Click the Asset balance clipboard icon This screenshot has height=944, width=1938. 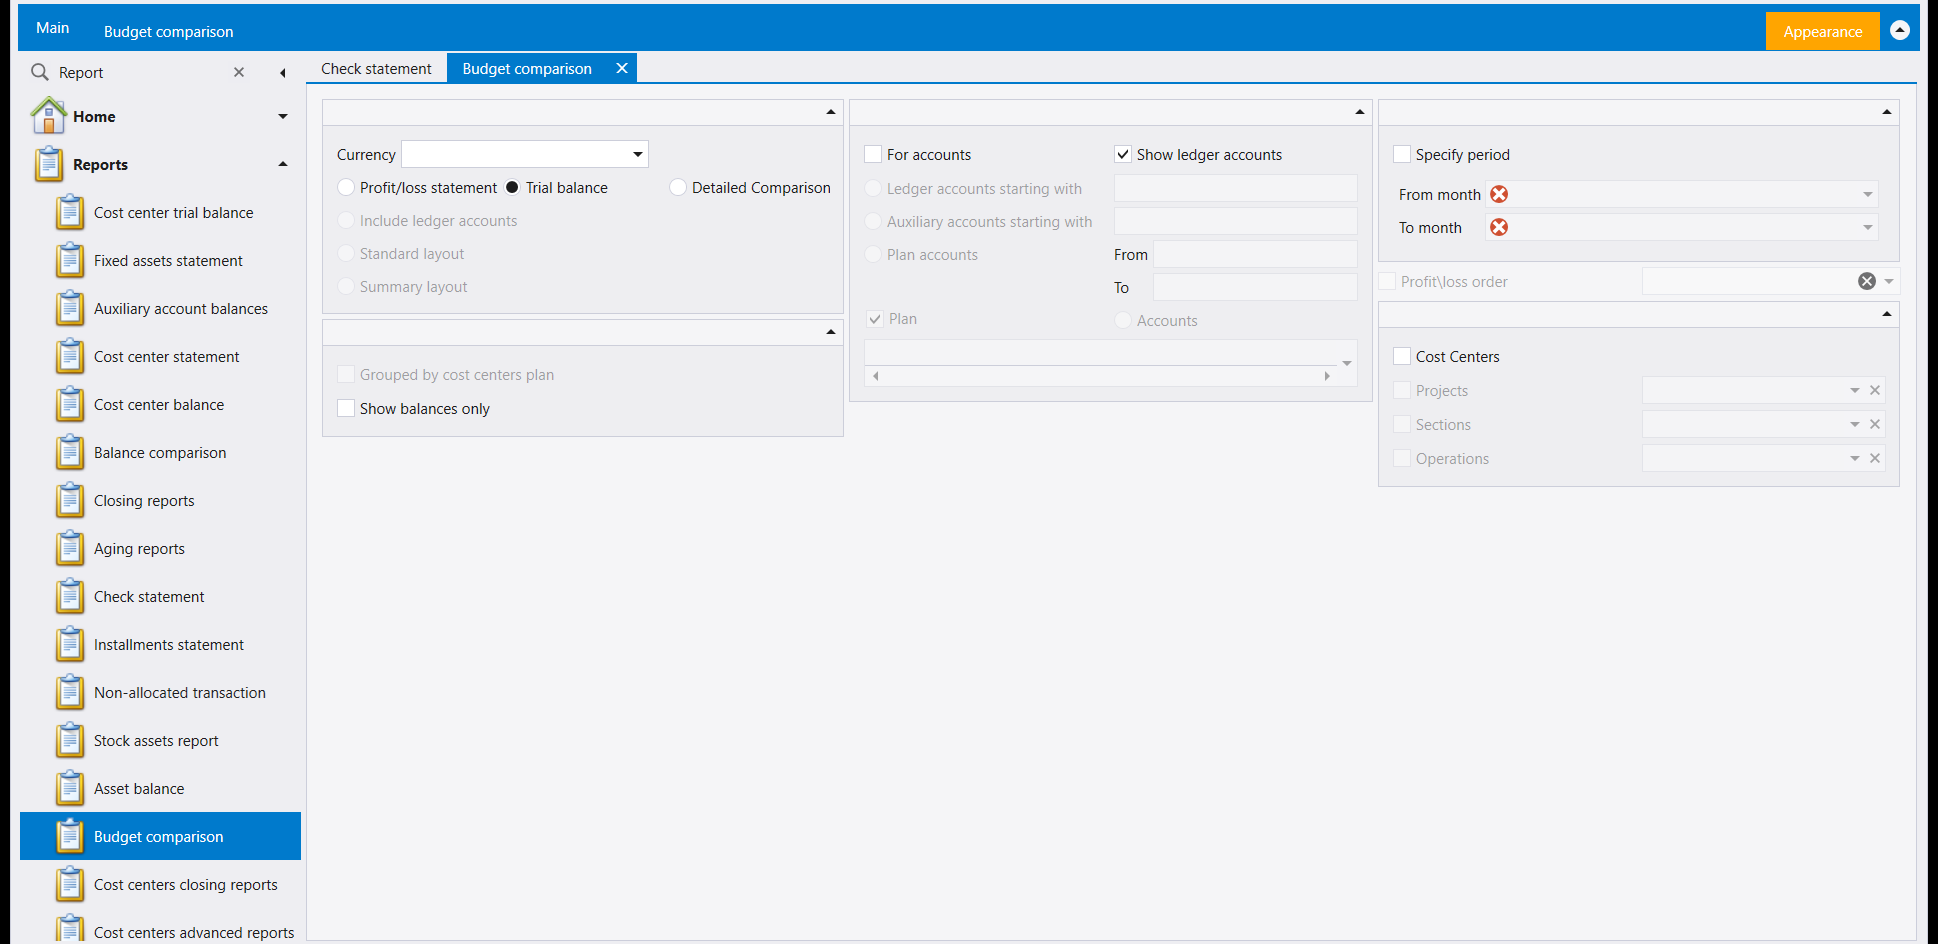pyautogui.click(x=70, y=788)
